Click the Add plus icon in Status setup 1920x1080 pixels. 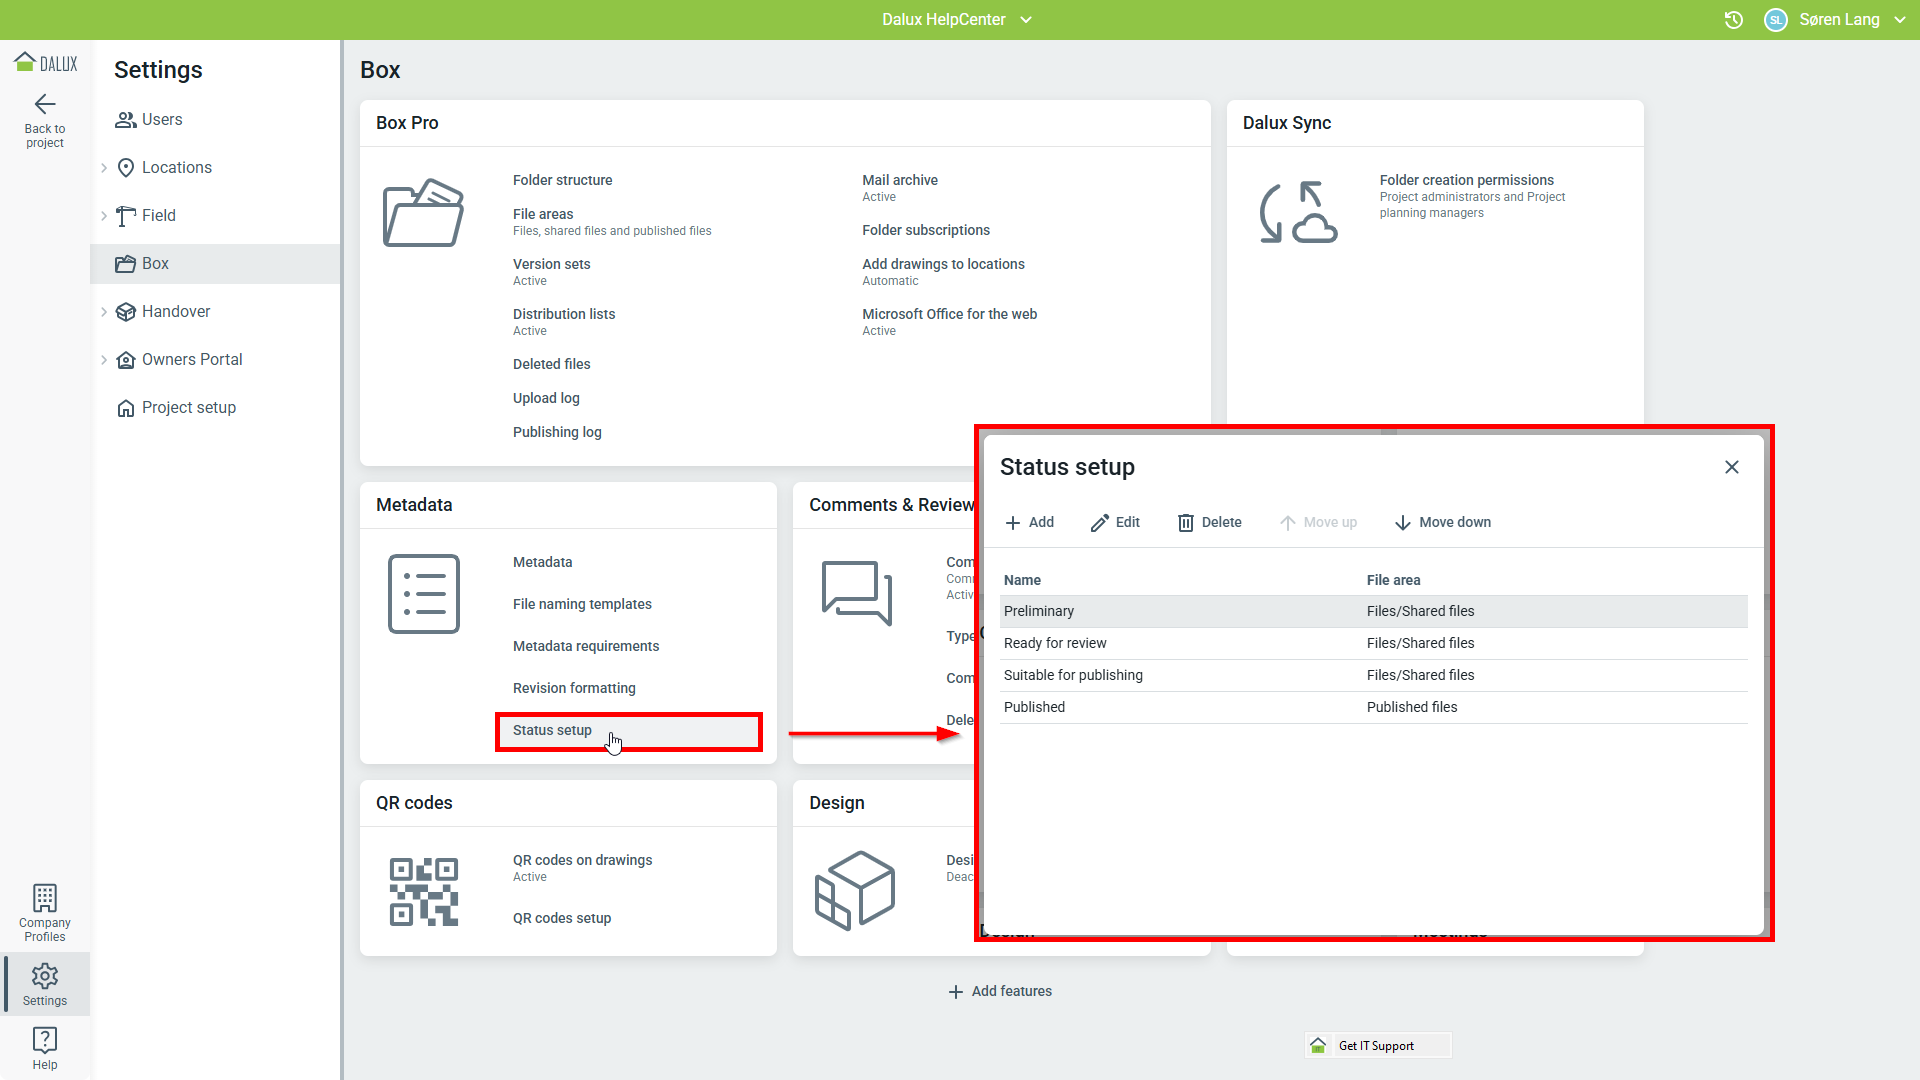pyautogui.click(x=1013, y=523)
